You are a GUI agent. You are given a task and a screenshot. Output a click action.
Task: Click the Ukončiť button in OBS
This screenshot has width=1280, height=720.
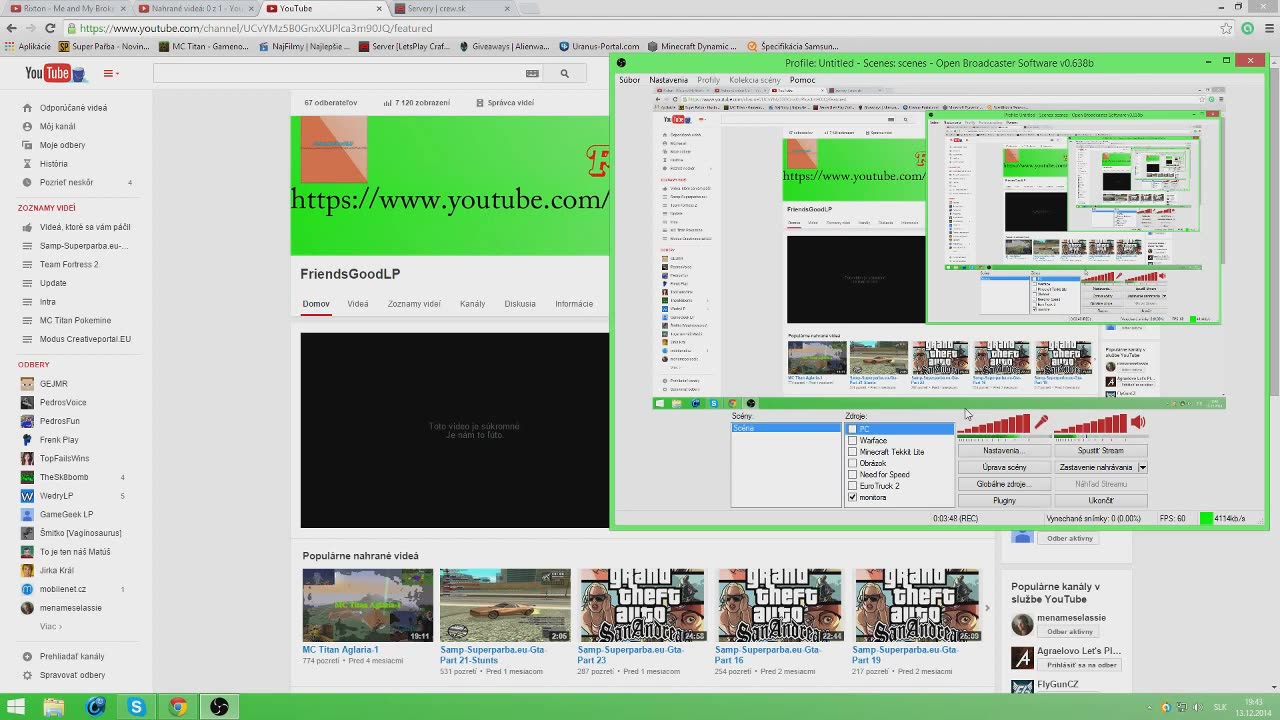click(x=1101, y=500)
